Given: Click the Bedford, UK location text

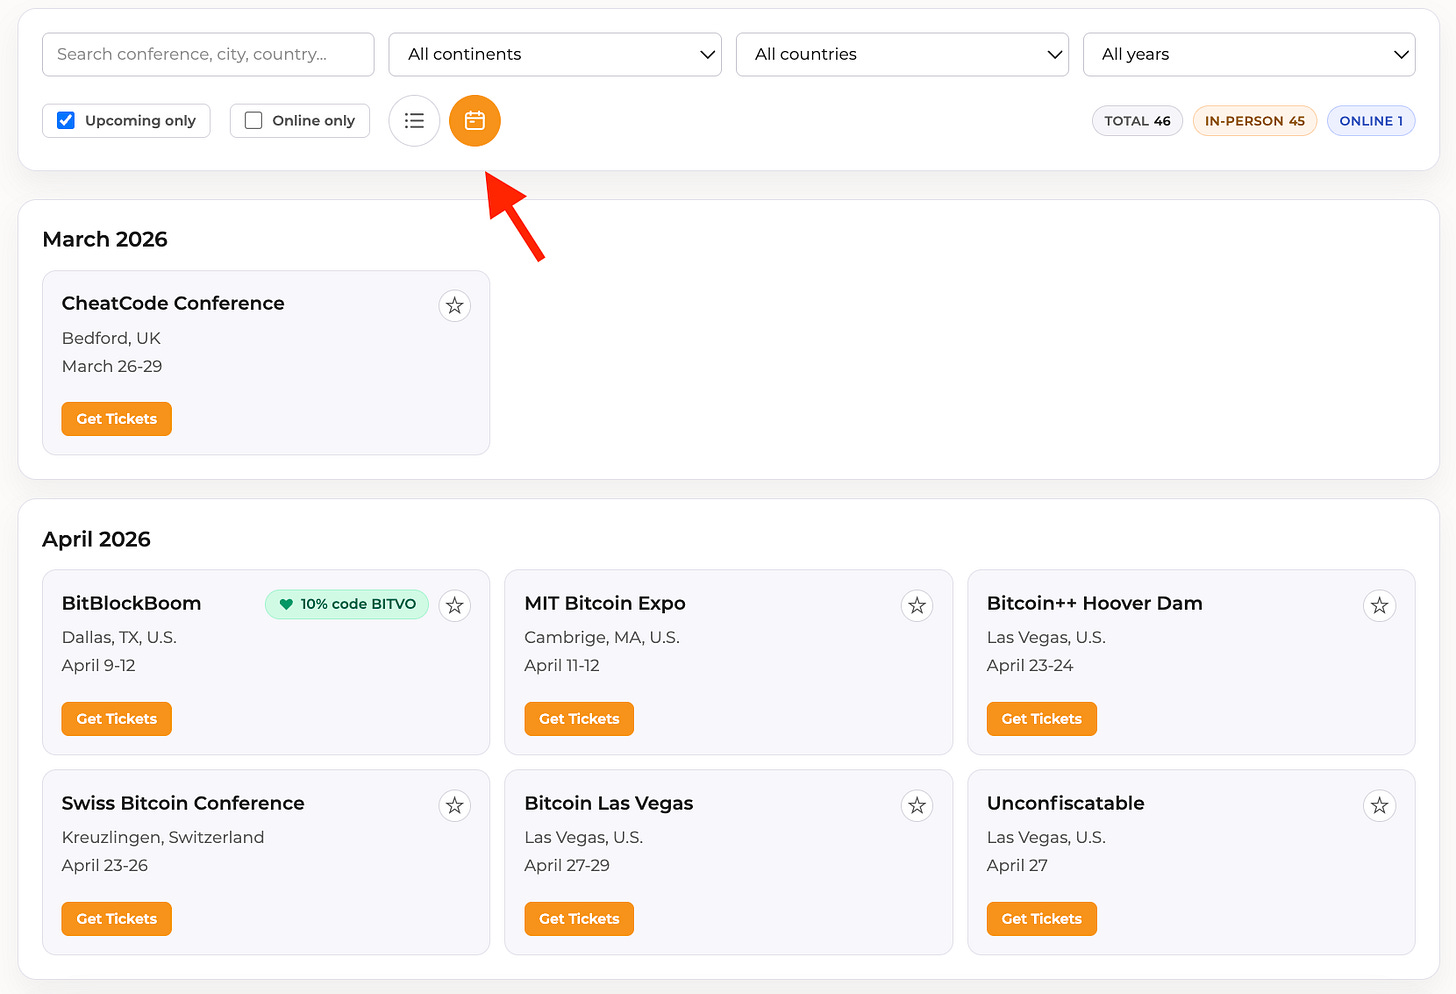Looking at the screenshot, I should tap(111, 338).
